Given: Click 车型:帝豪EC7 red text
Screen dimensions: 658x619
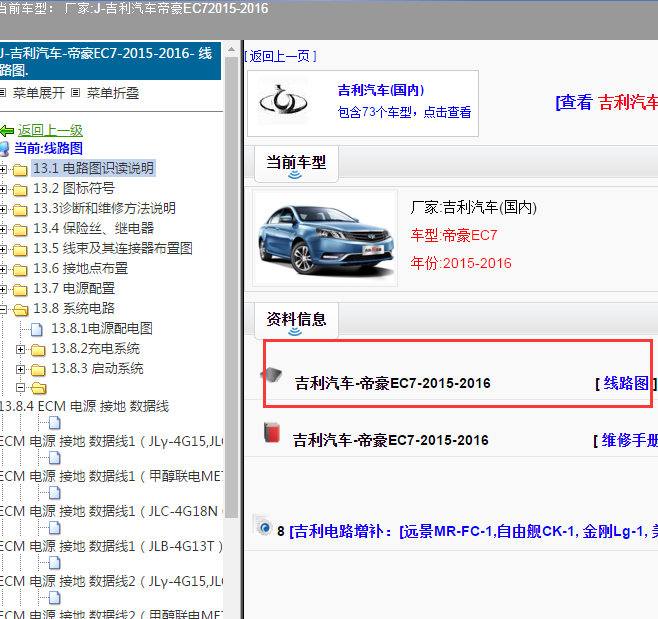Looking at the screenshot, I should point(454,235).
